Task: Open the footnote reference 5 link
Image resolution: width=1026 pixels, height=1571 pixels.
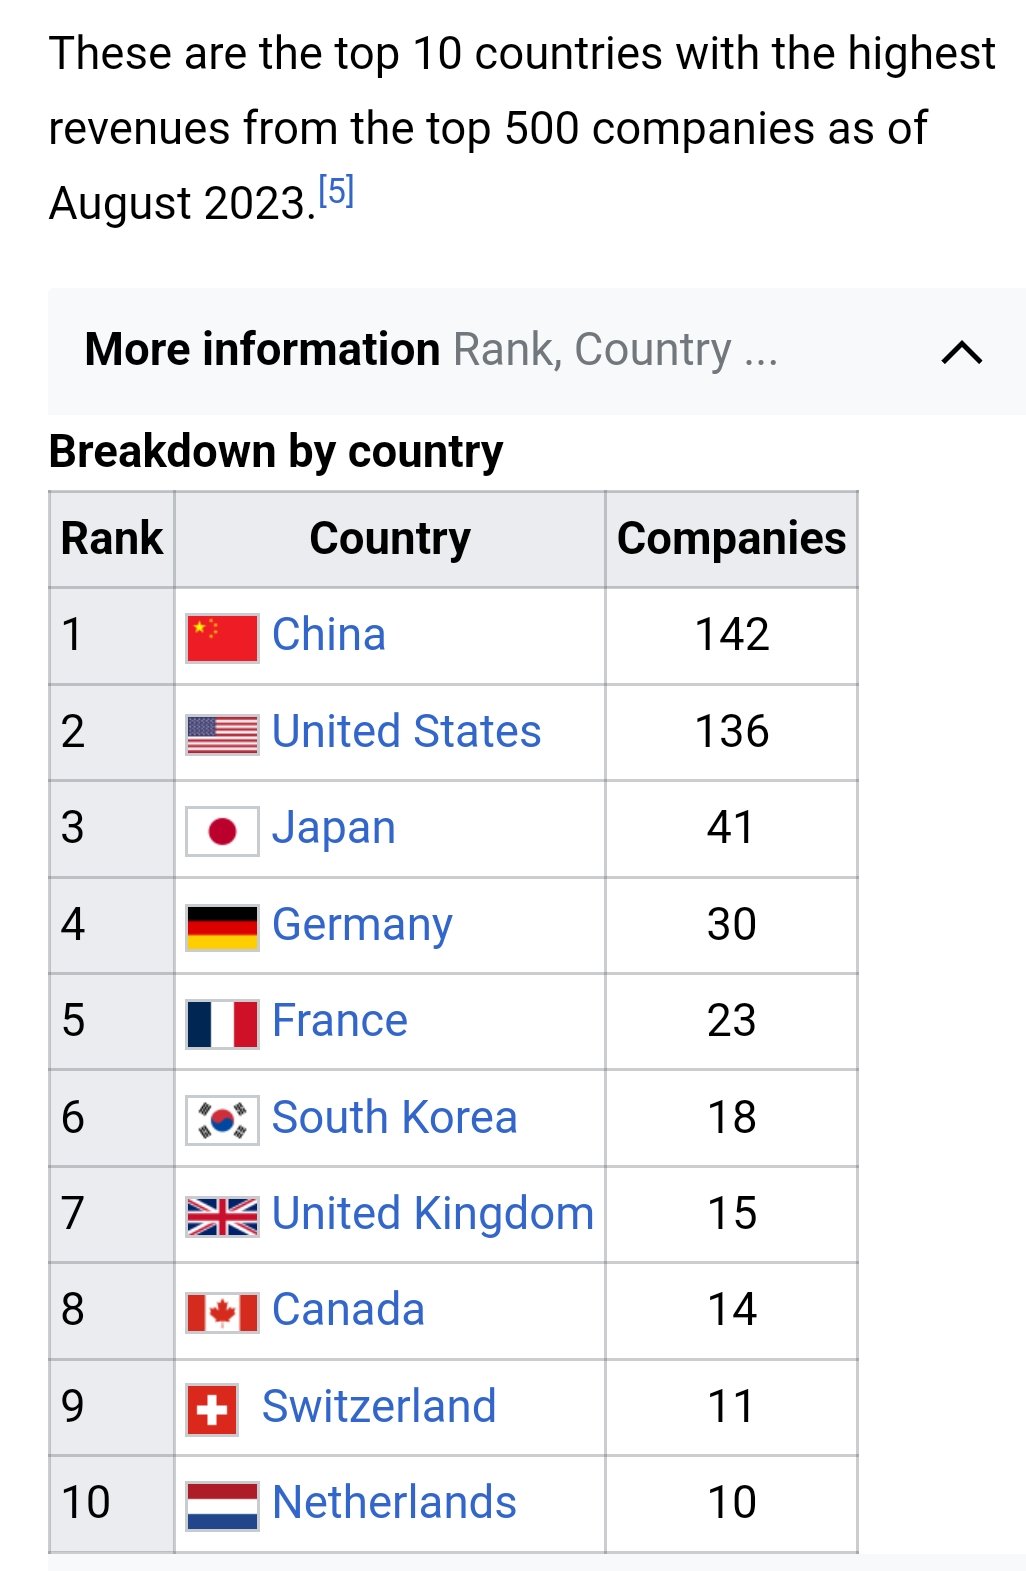Action: (336, 190)
